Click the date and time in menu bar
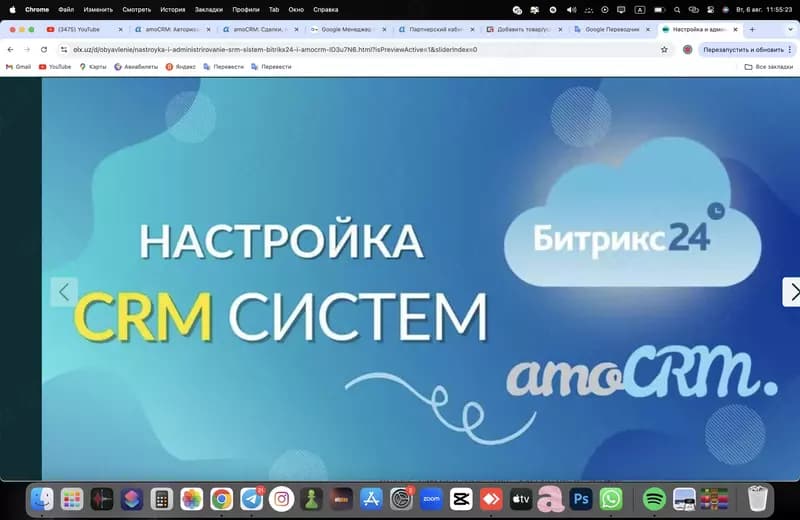The image size is (800, 520). pos(764,10)
